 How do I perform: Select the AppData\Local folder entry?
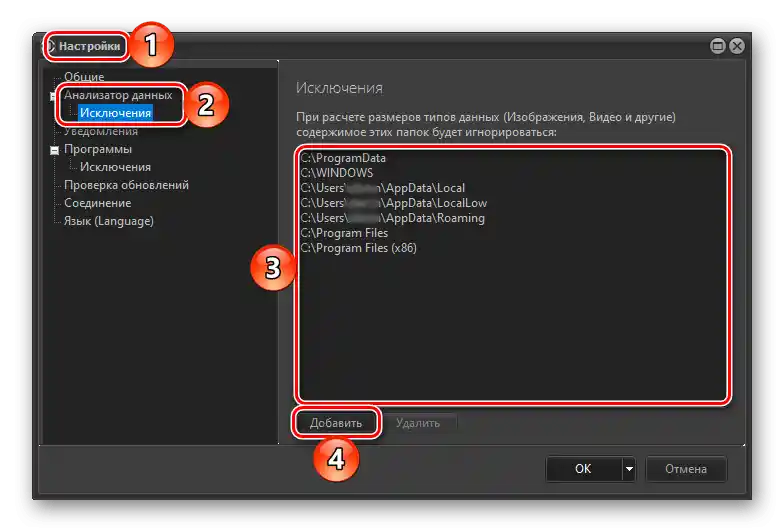(x=382, y=188)
